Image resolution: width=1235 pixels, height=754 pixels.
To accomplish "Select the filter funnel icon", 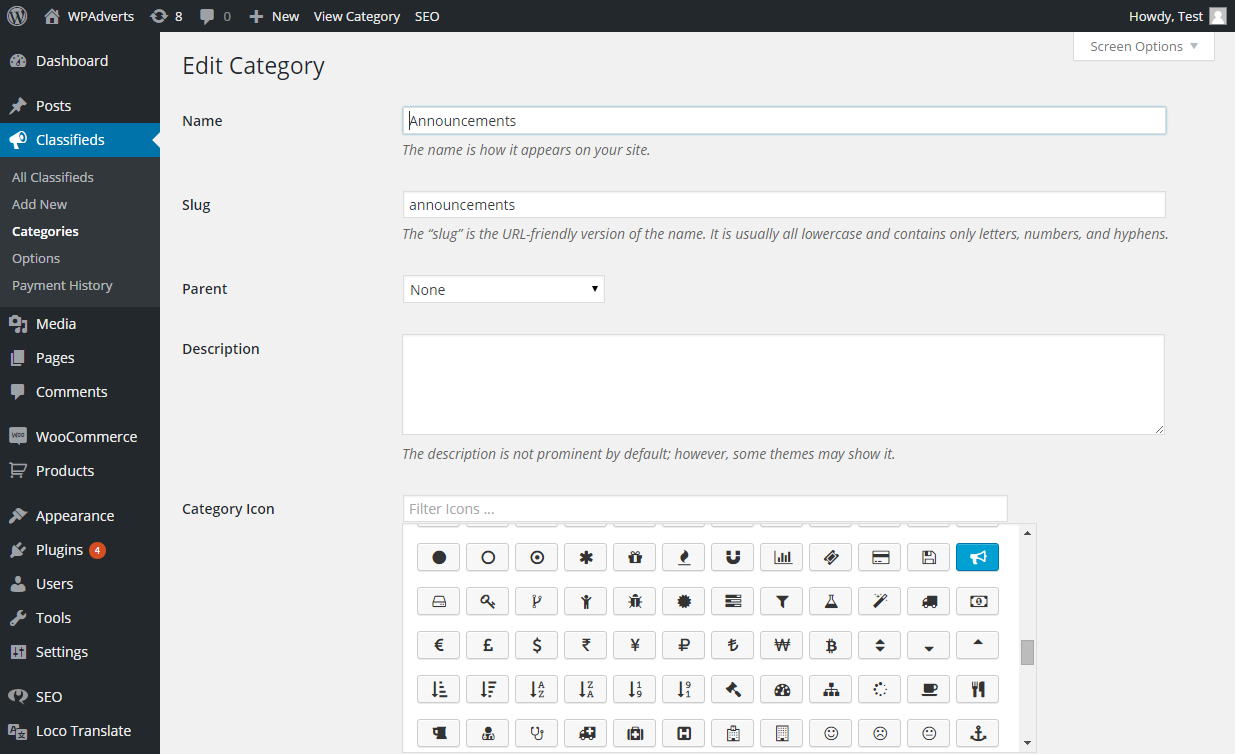I will (x=782, y=601).
